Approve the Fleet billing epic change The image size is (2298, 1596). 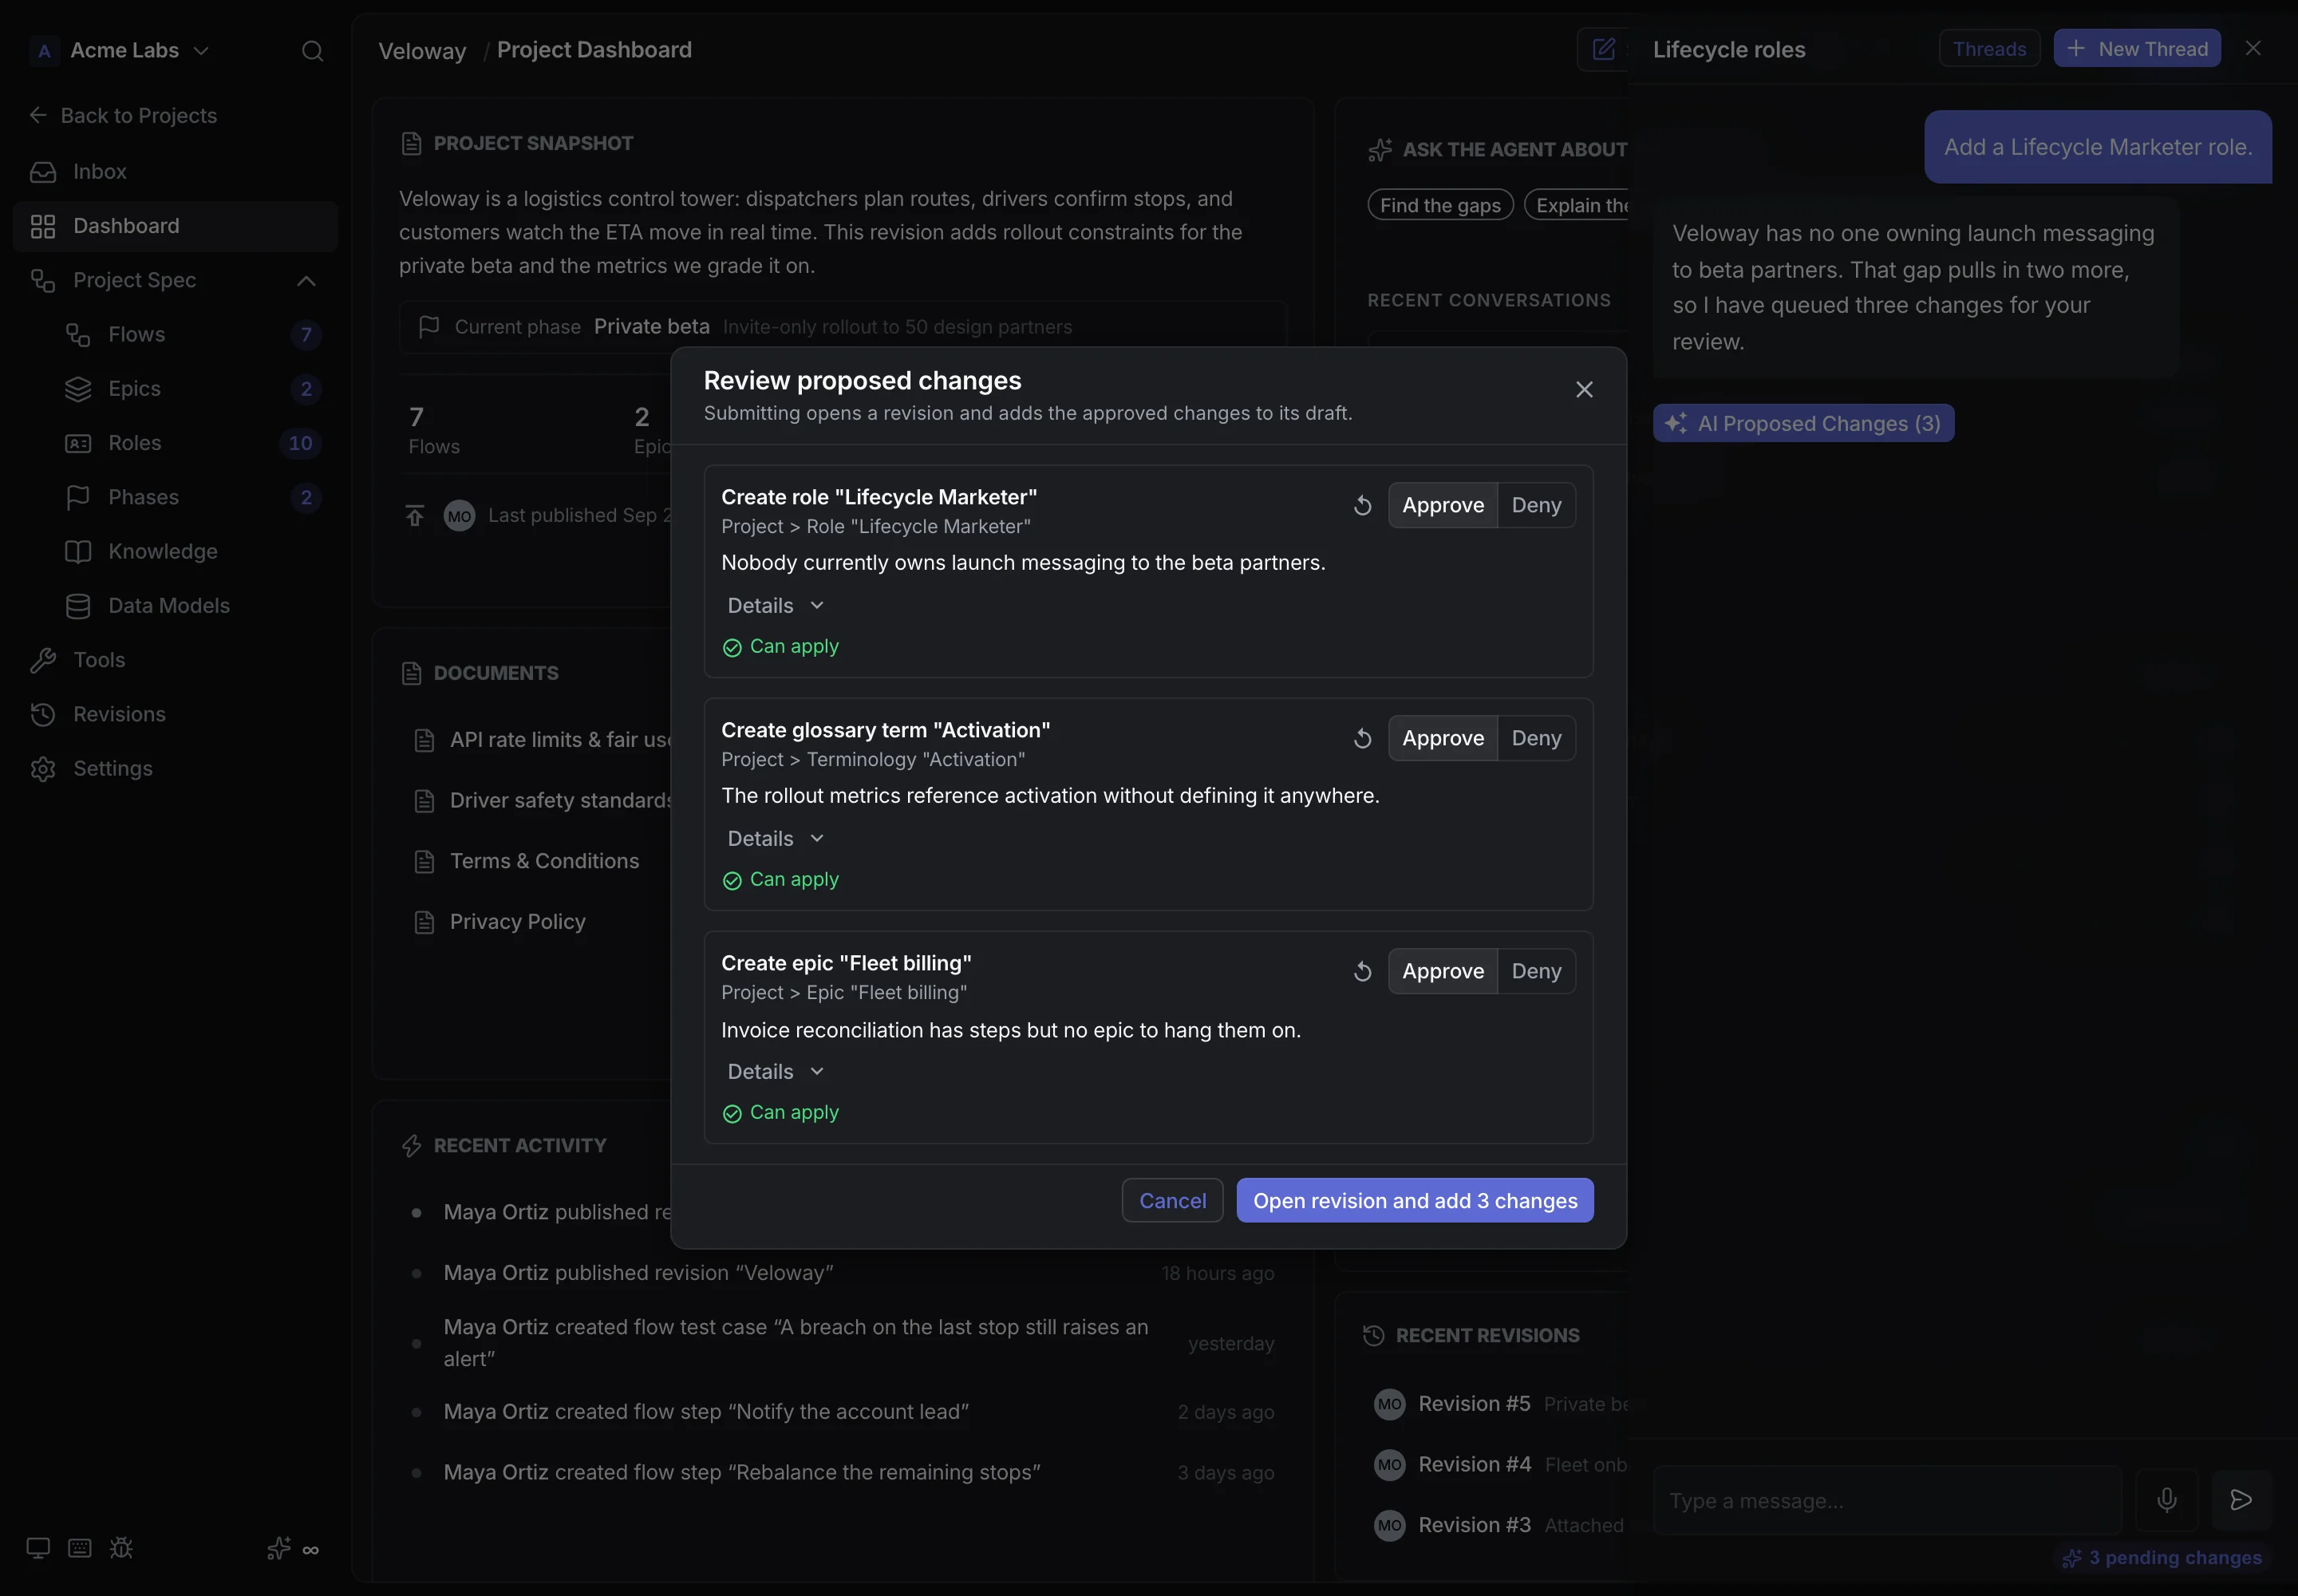[x=1442, y=972]
